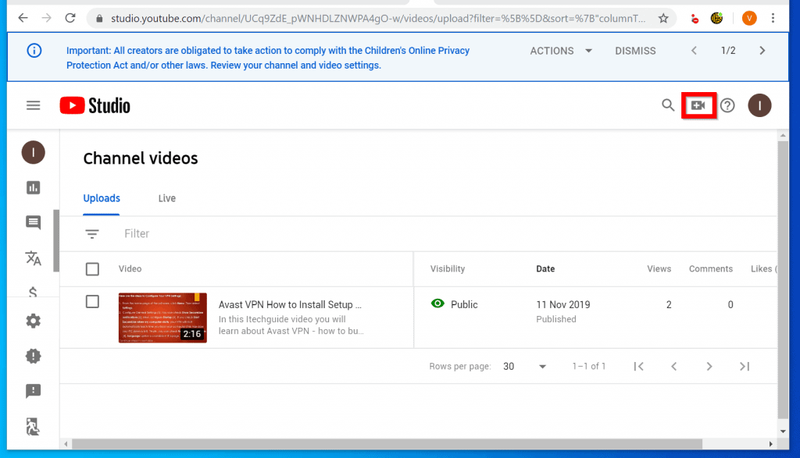Screen dimensions: 800x458
Task: Click the Children's Online Privacy notice text
Action: pos(268,58)
